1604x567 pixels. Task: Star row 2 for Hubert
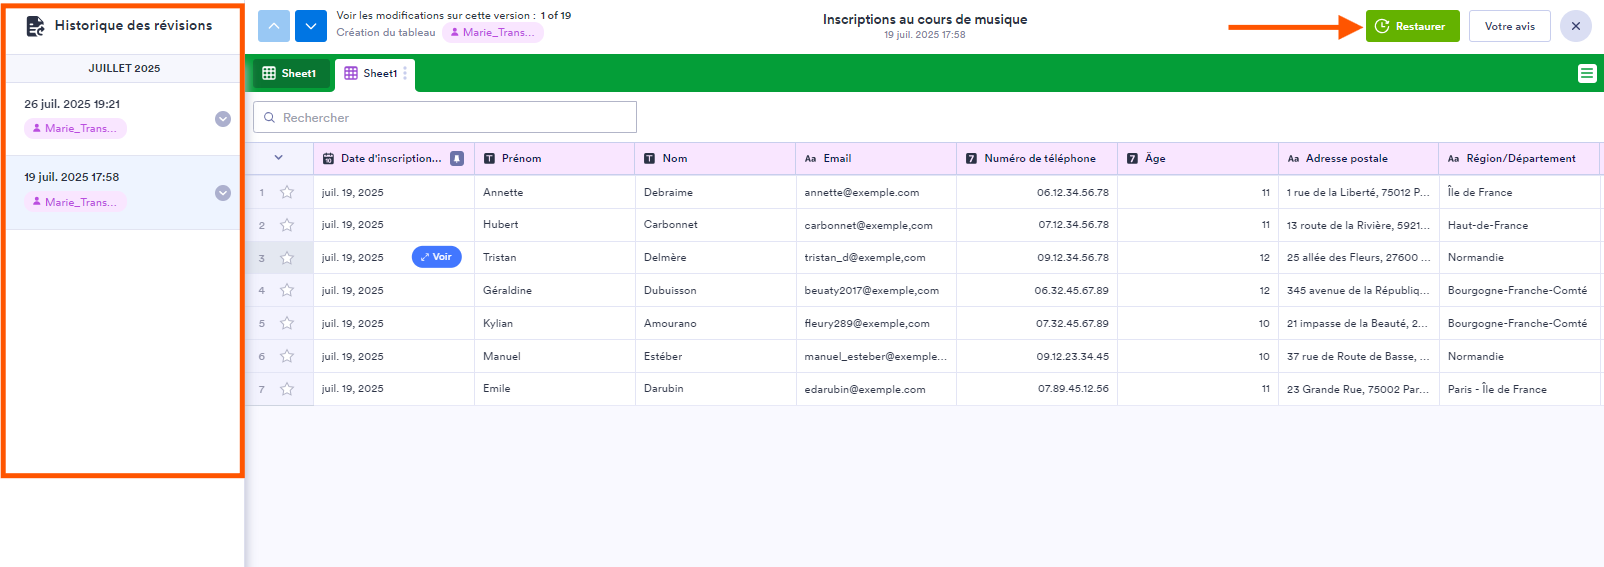coord(287,225)
